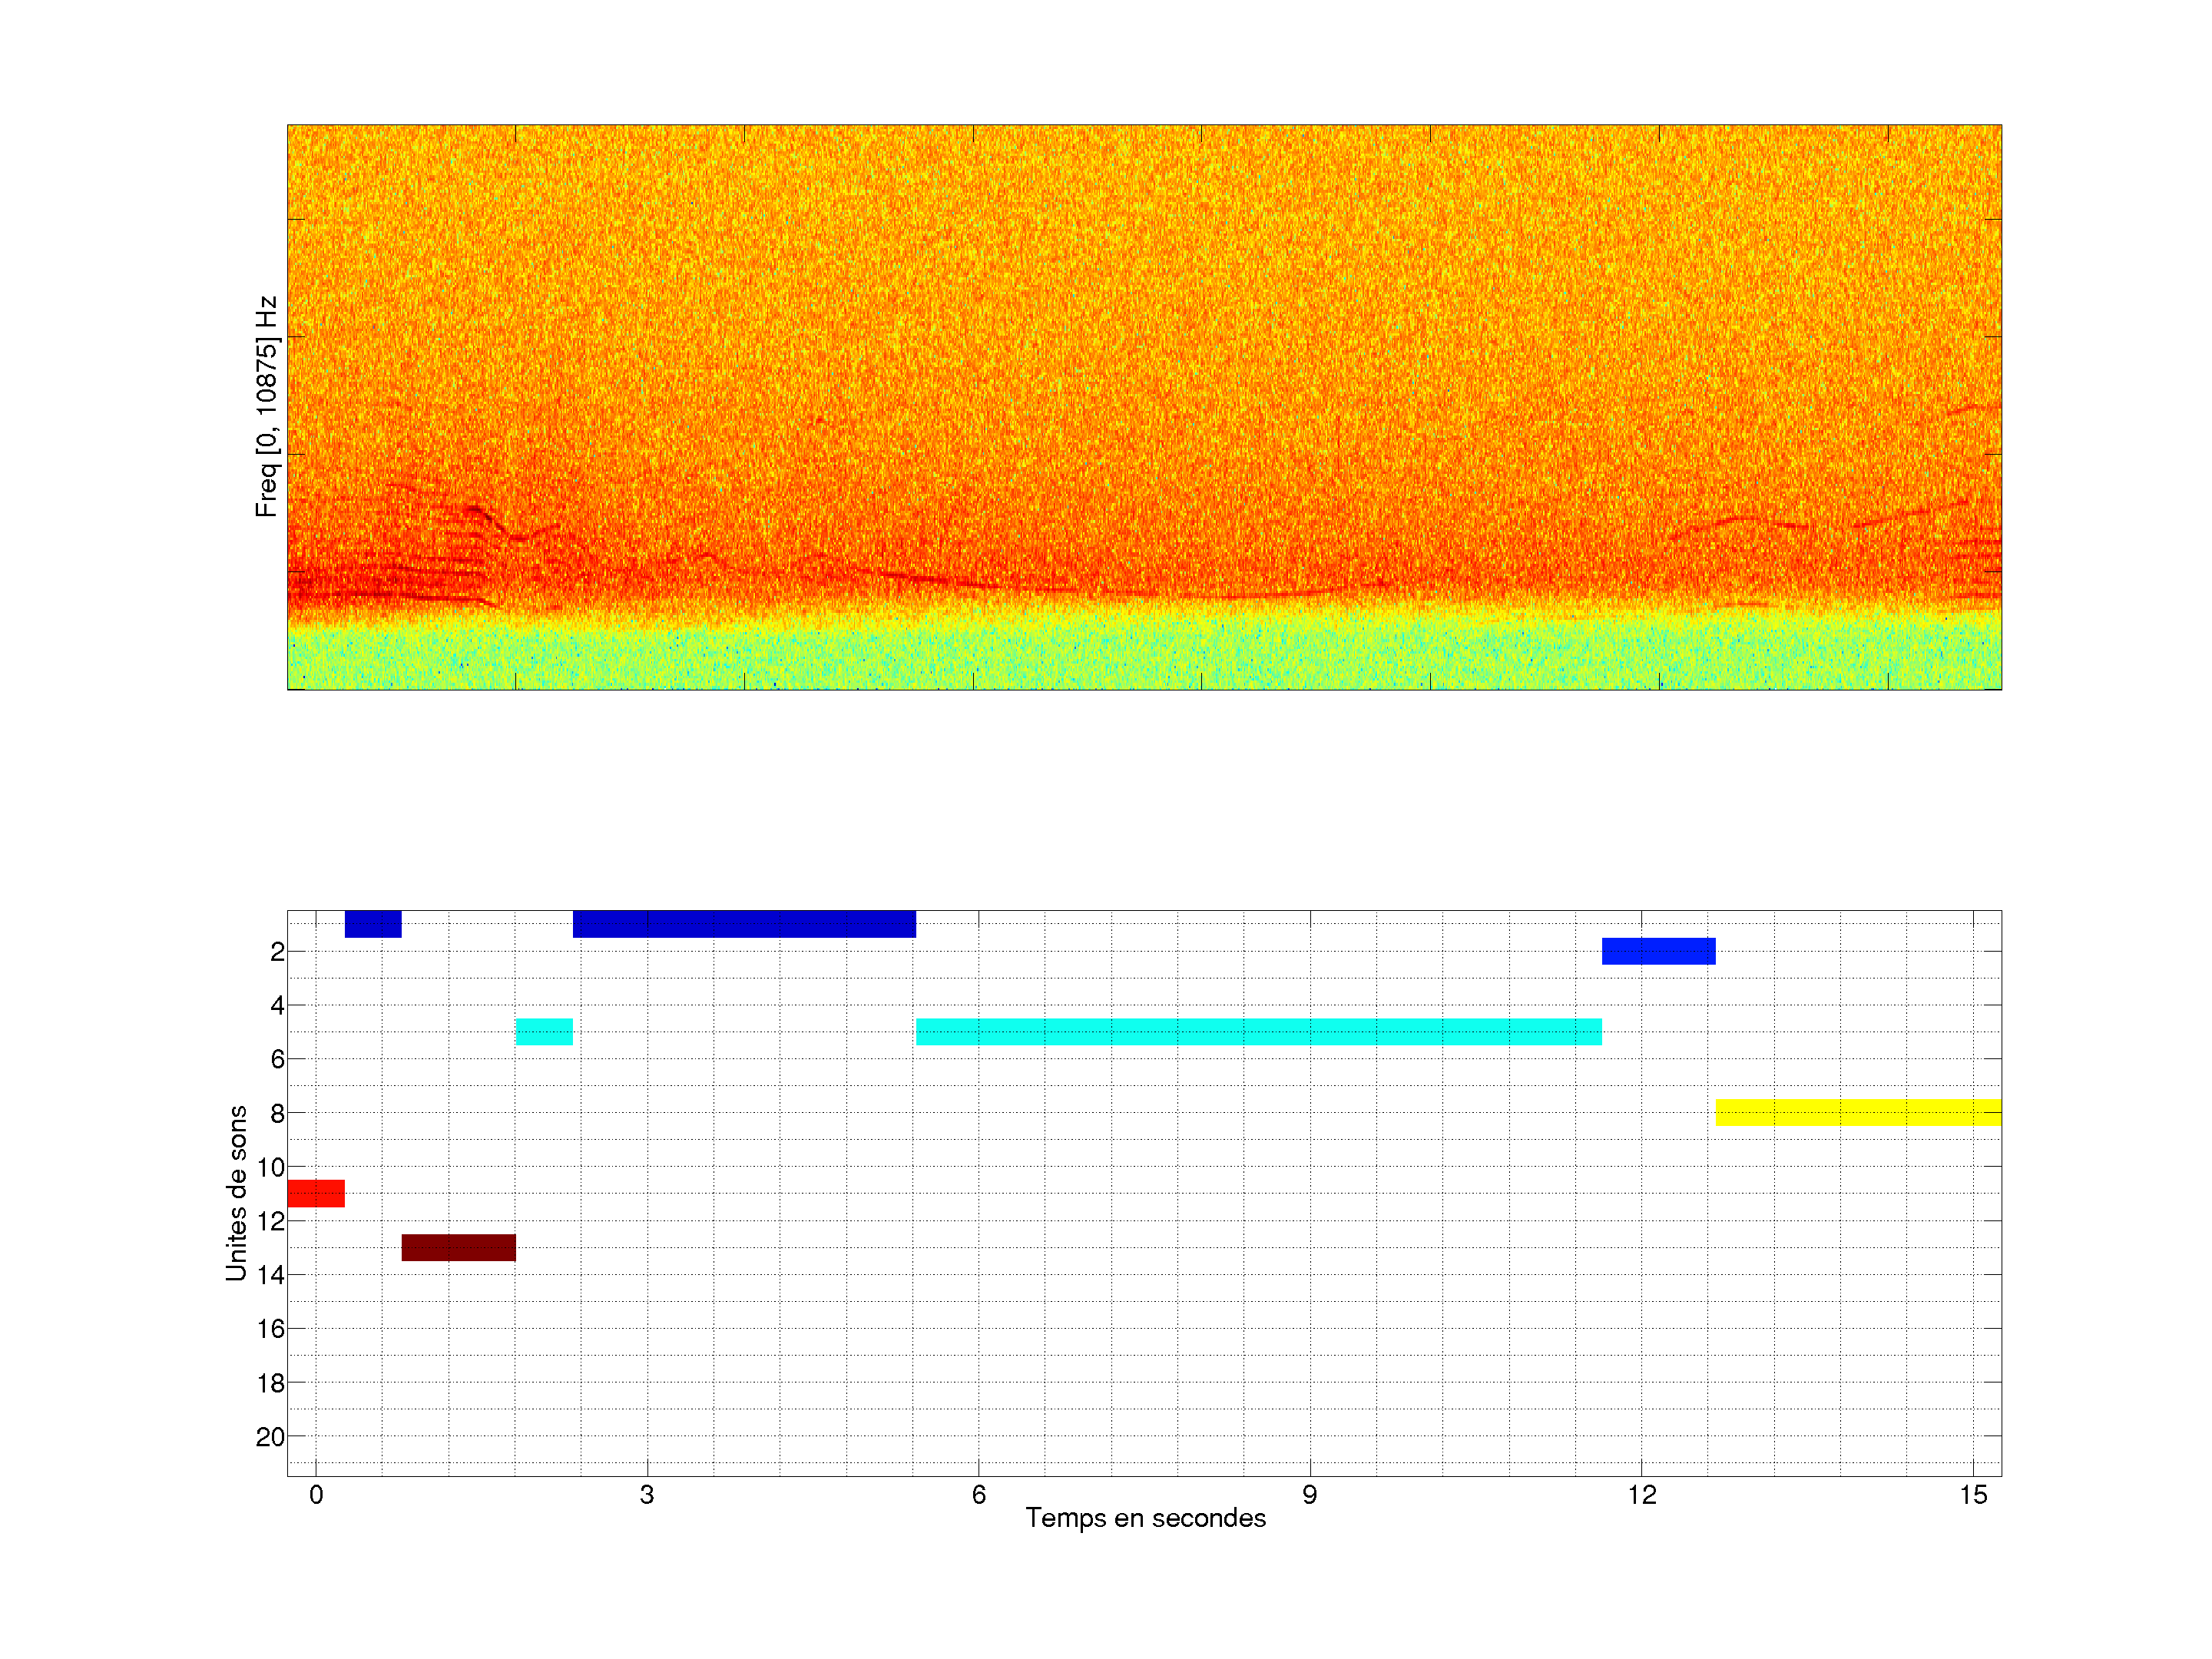Image resolution: width=2212 pixels, height=1659 pixels.
Task: Click the short dark blue bar near 0.5 seconds
Action: point(373,924)
